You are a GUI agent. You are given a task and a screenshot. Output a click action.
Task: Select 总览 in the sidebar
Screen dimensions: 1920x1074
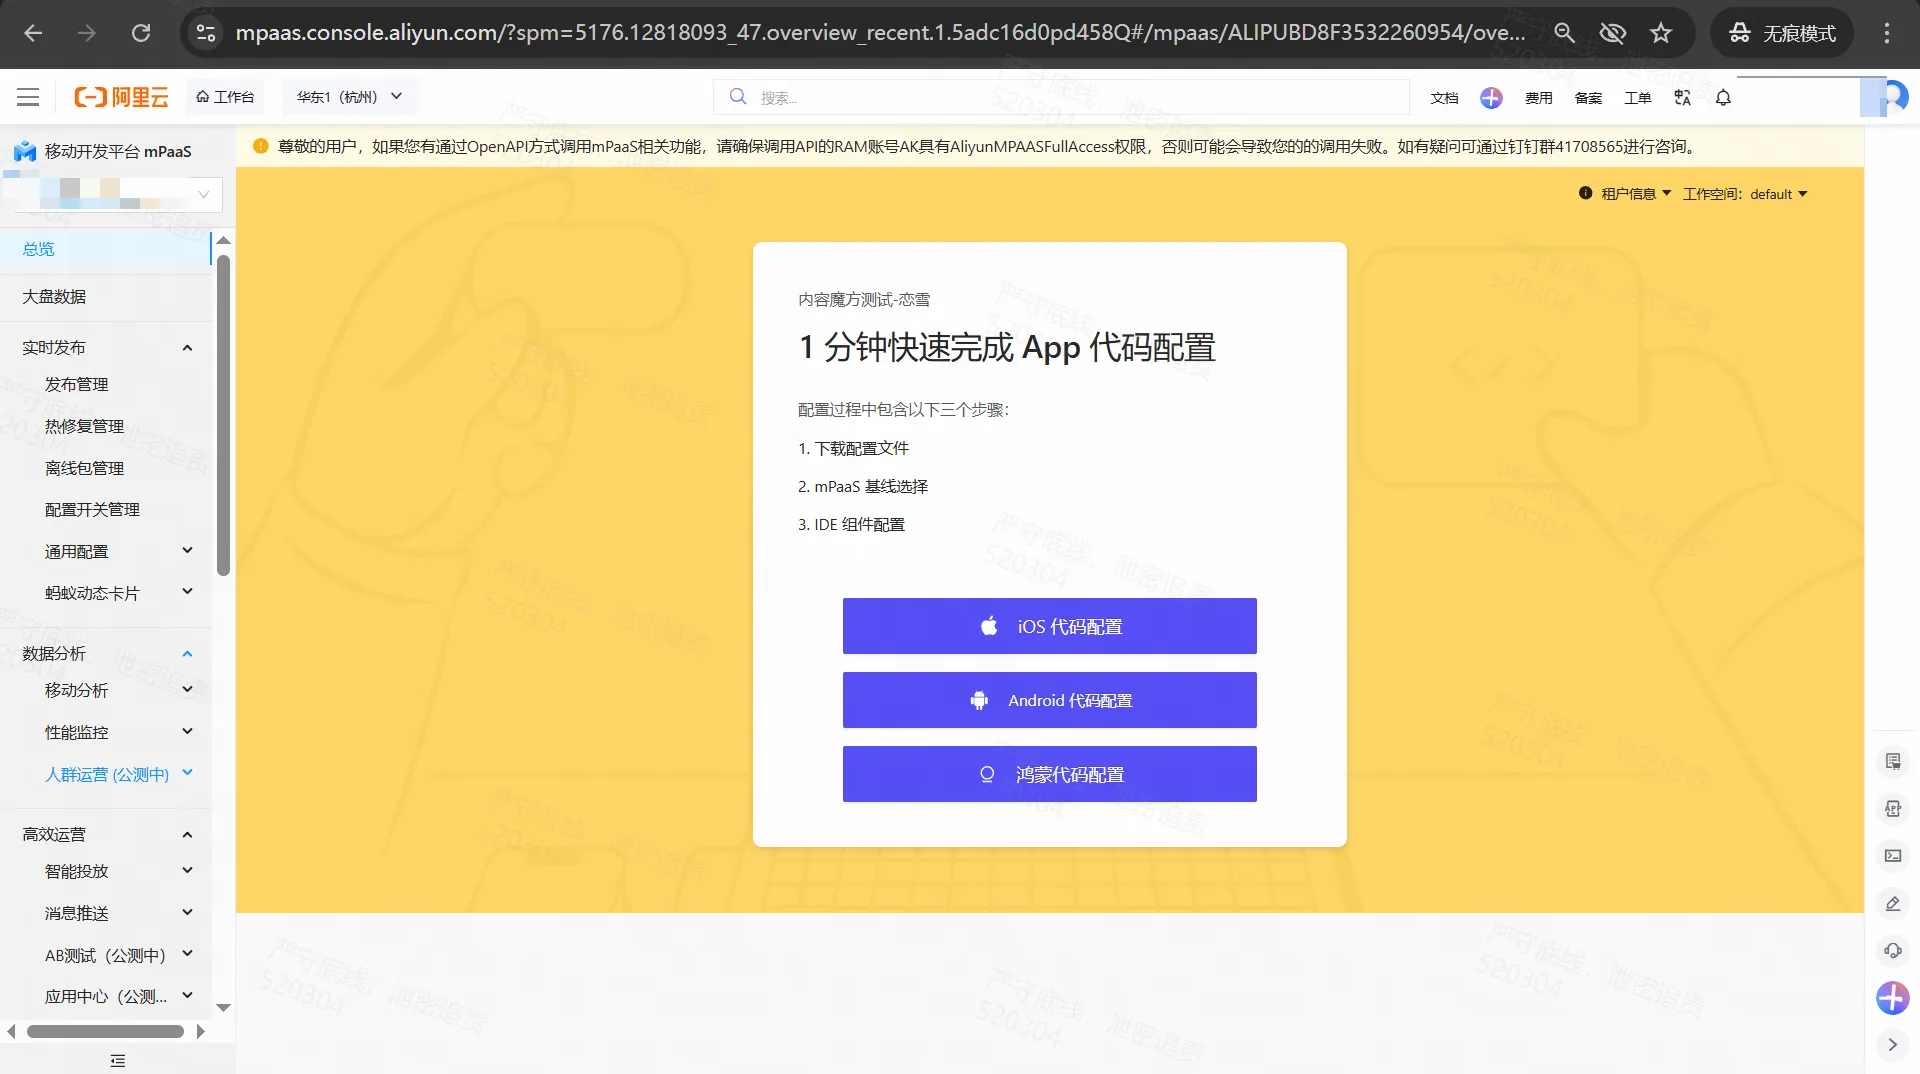point(105,249)
